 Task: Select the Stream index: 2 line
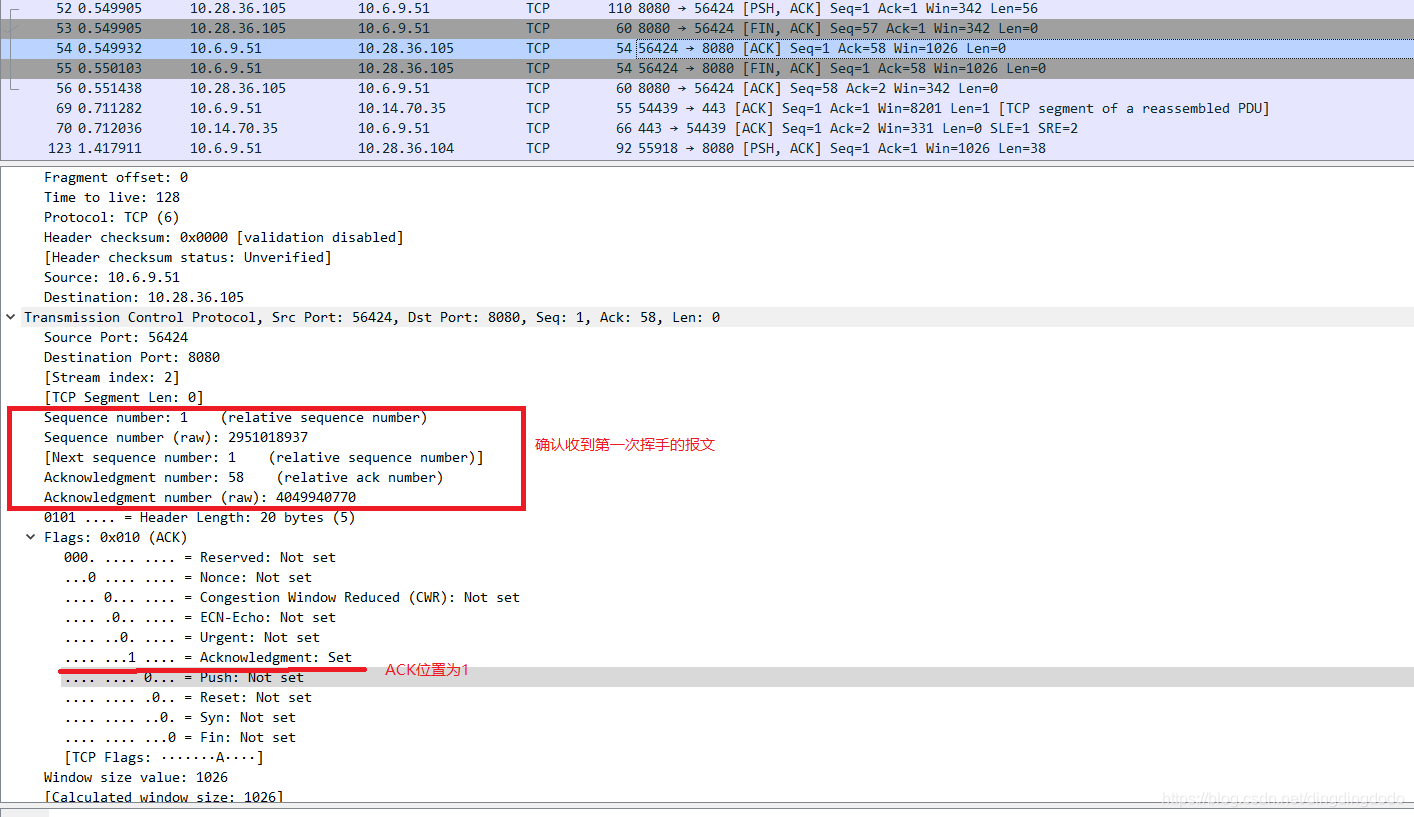pos(112,377)
